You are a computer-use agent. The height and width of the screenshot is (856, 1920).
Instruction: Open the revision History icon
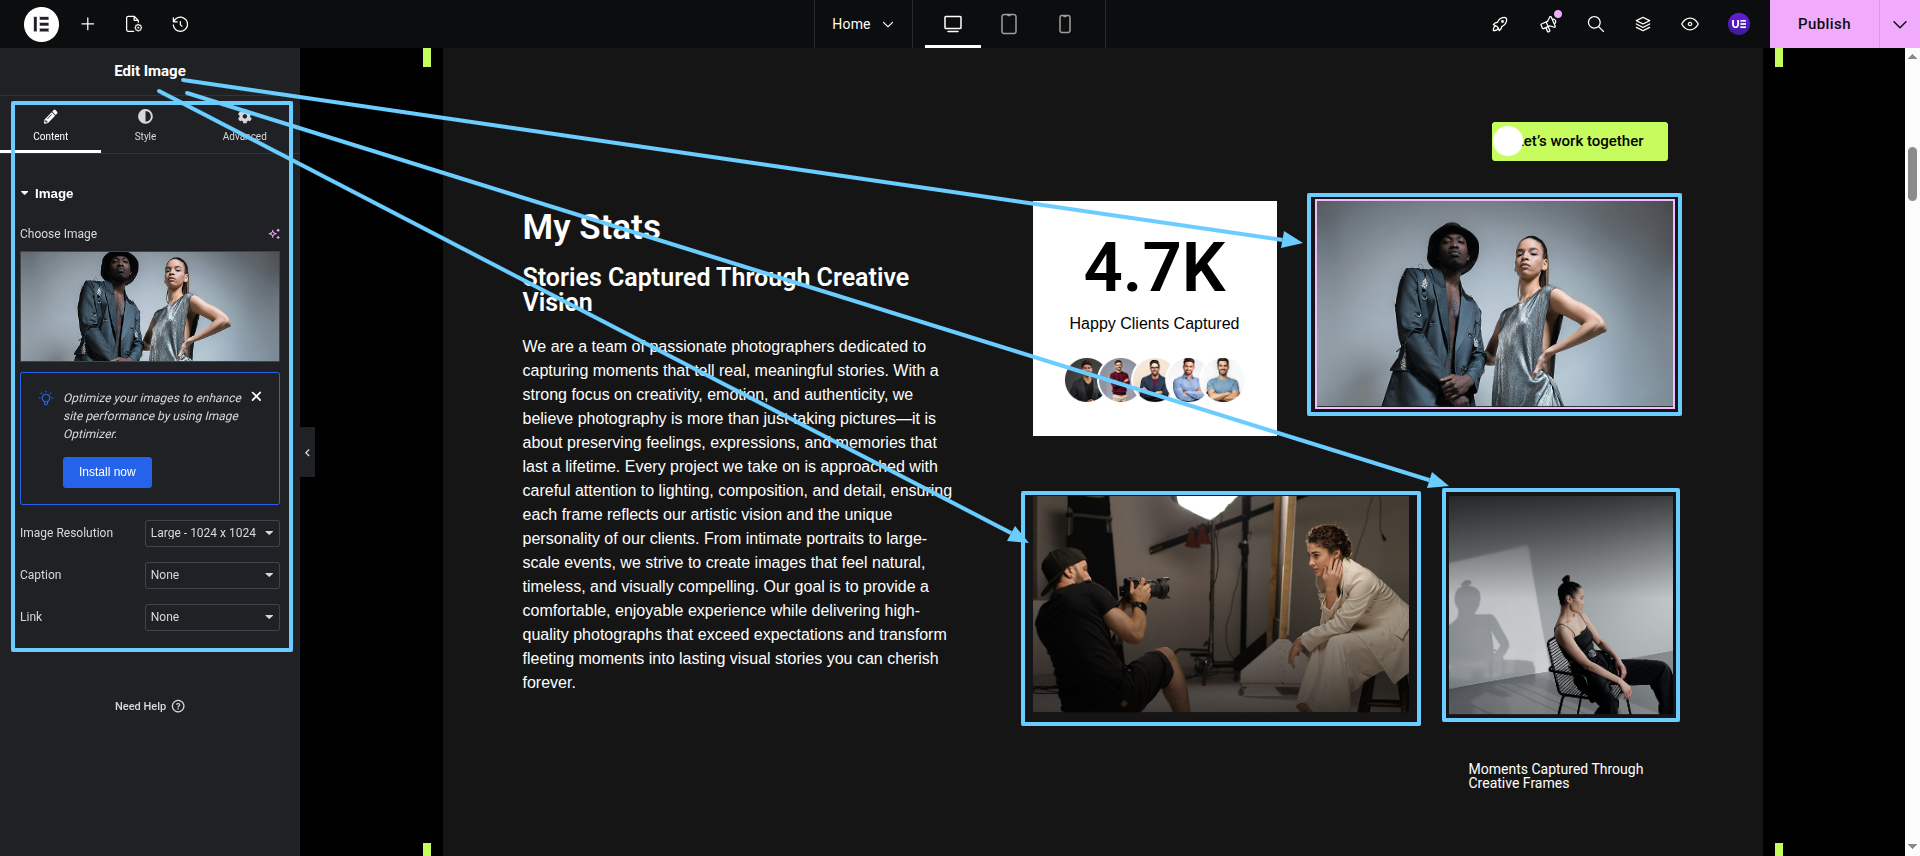tap(180, 24)
